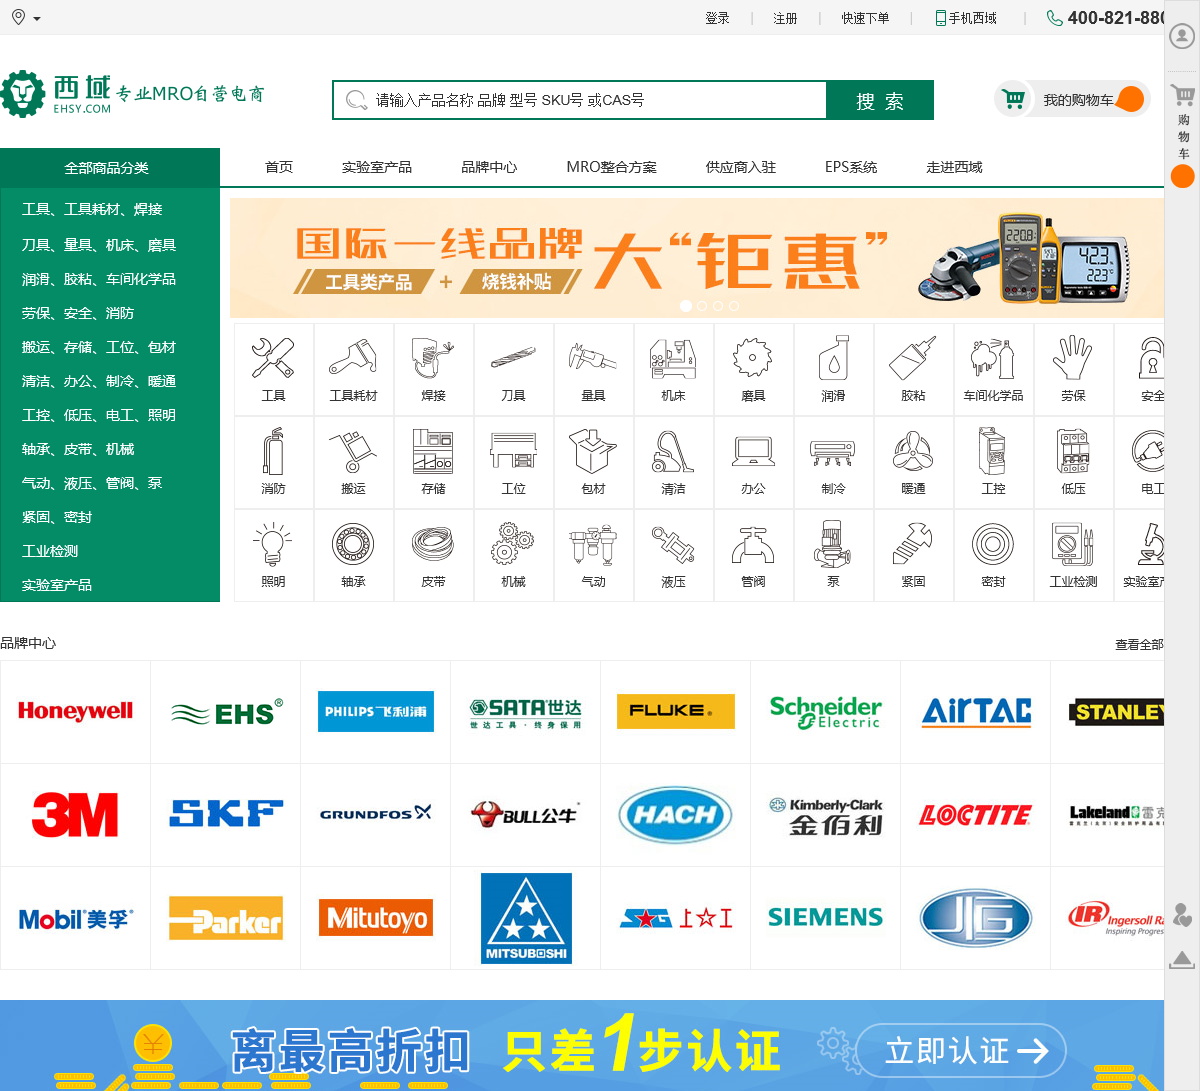Open 实验室产品 nav item
The image size is (1200, 1091).
[377, 167]
